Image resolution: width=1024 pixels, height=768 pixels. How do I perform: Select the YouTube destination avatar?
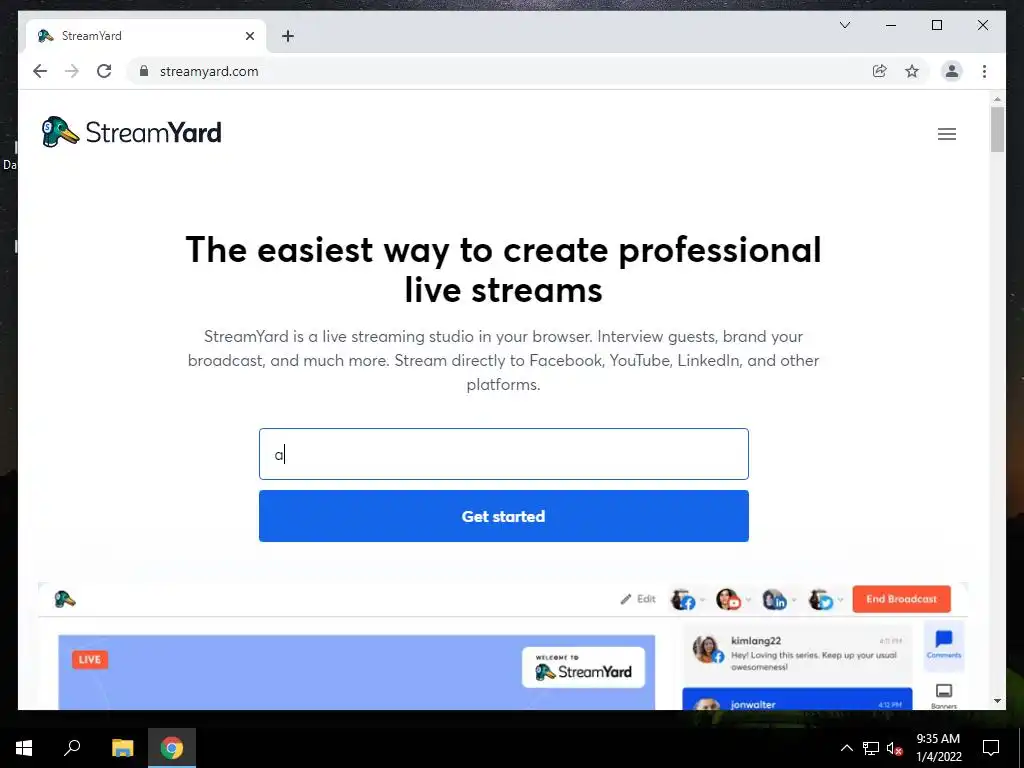[728, 600]
